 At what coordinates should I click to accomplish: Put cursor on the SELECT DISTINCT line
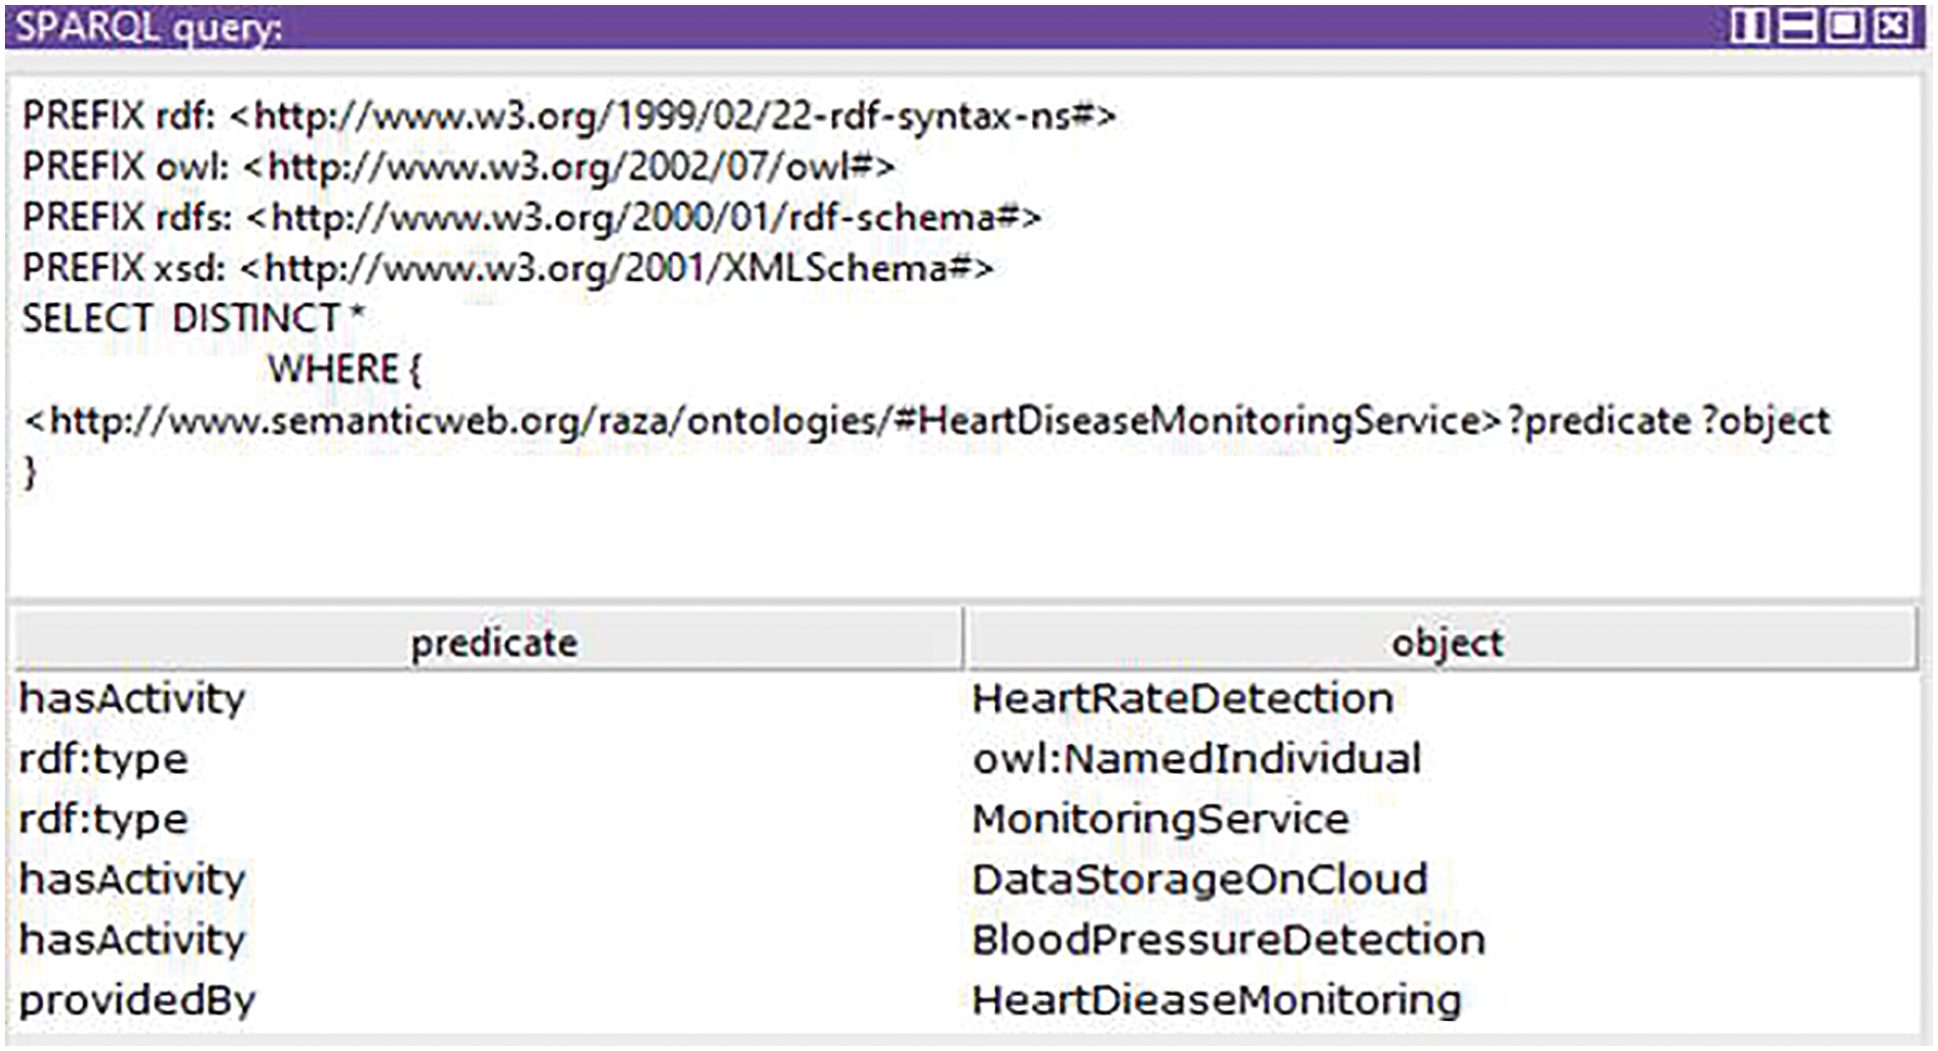tap(192, 319)
